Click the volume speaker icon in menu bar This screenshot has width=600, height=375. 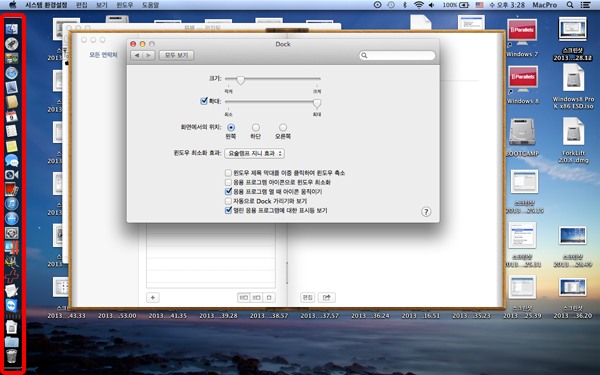click(432, 5)
